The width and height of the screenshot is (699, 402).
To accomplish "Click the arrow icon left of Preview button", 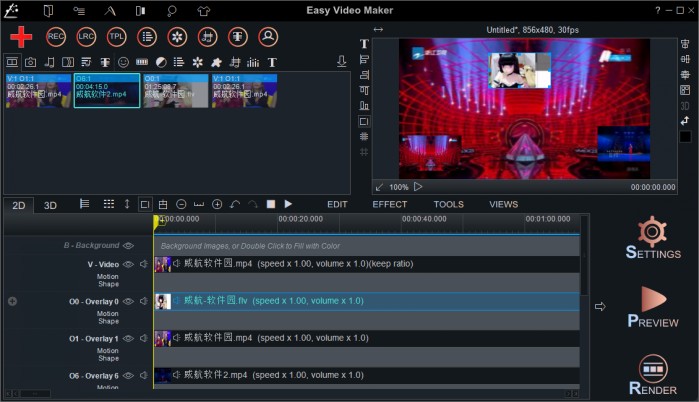I will (600, 306).
